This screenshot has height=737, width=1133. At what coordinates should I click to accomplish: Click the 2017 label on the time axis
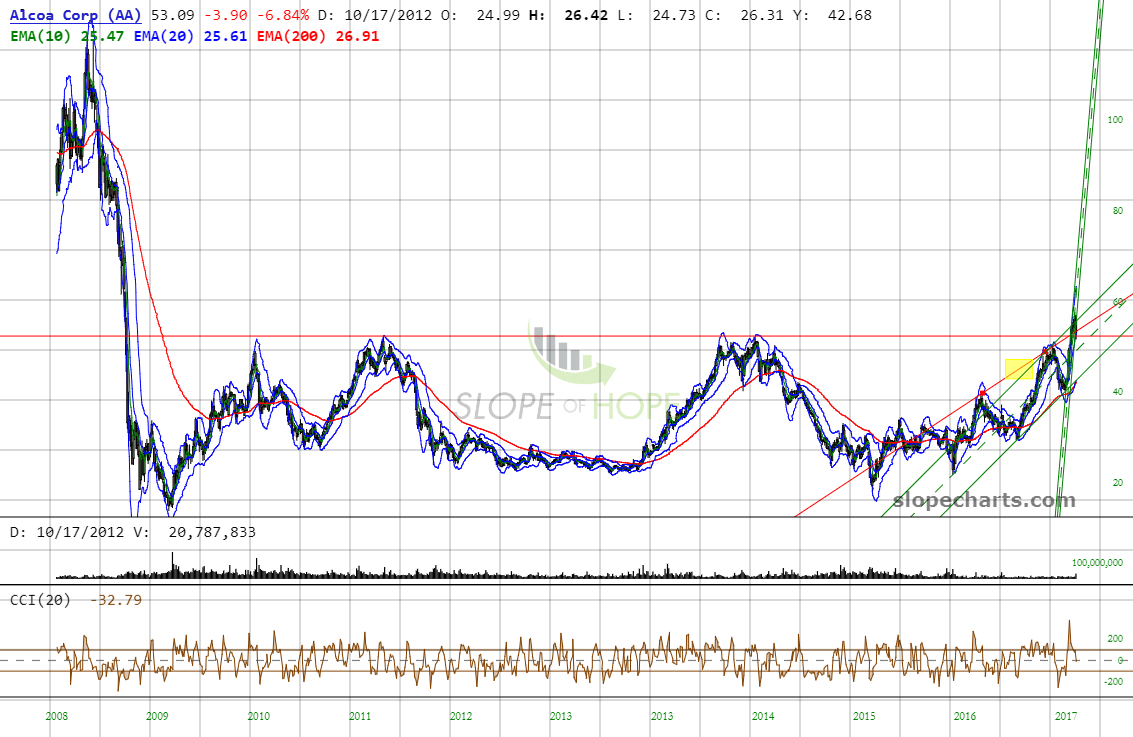point(1066,716)
